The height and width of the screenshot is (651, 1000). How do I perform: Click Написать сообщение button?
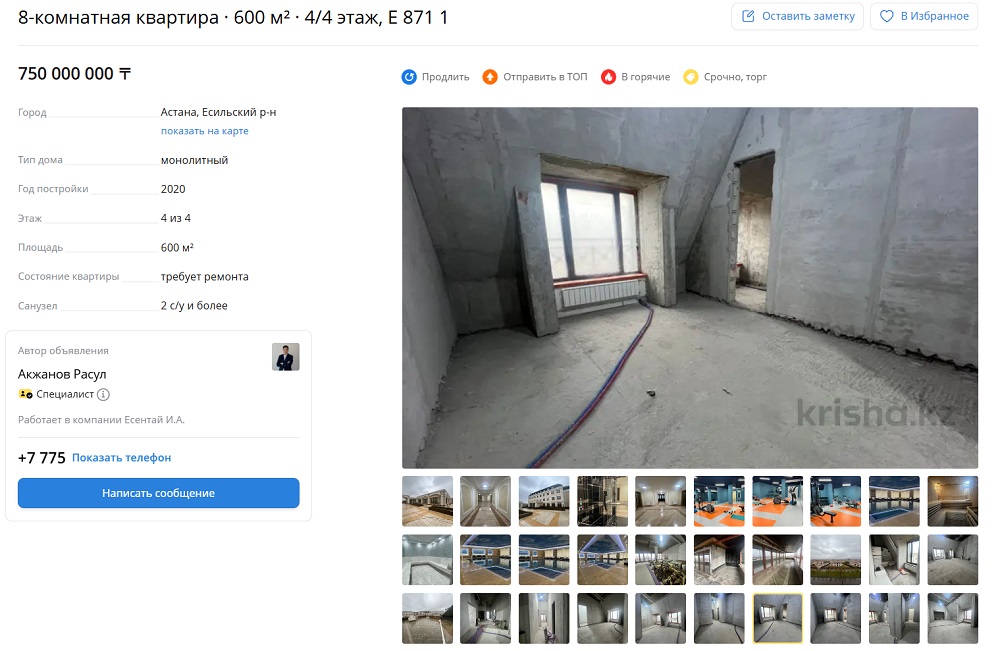159,493
